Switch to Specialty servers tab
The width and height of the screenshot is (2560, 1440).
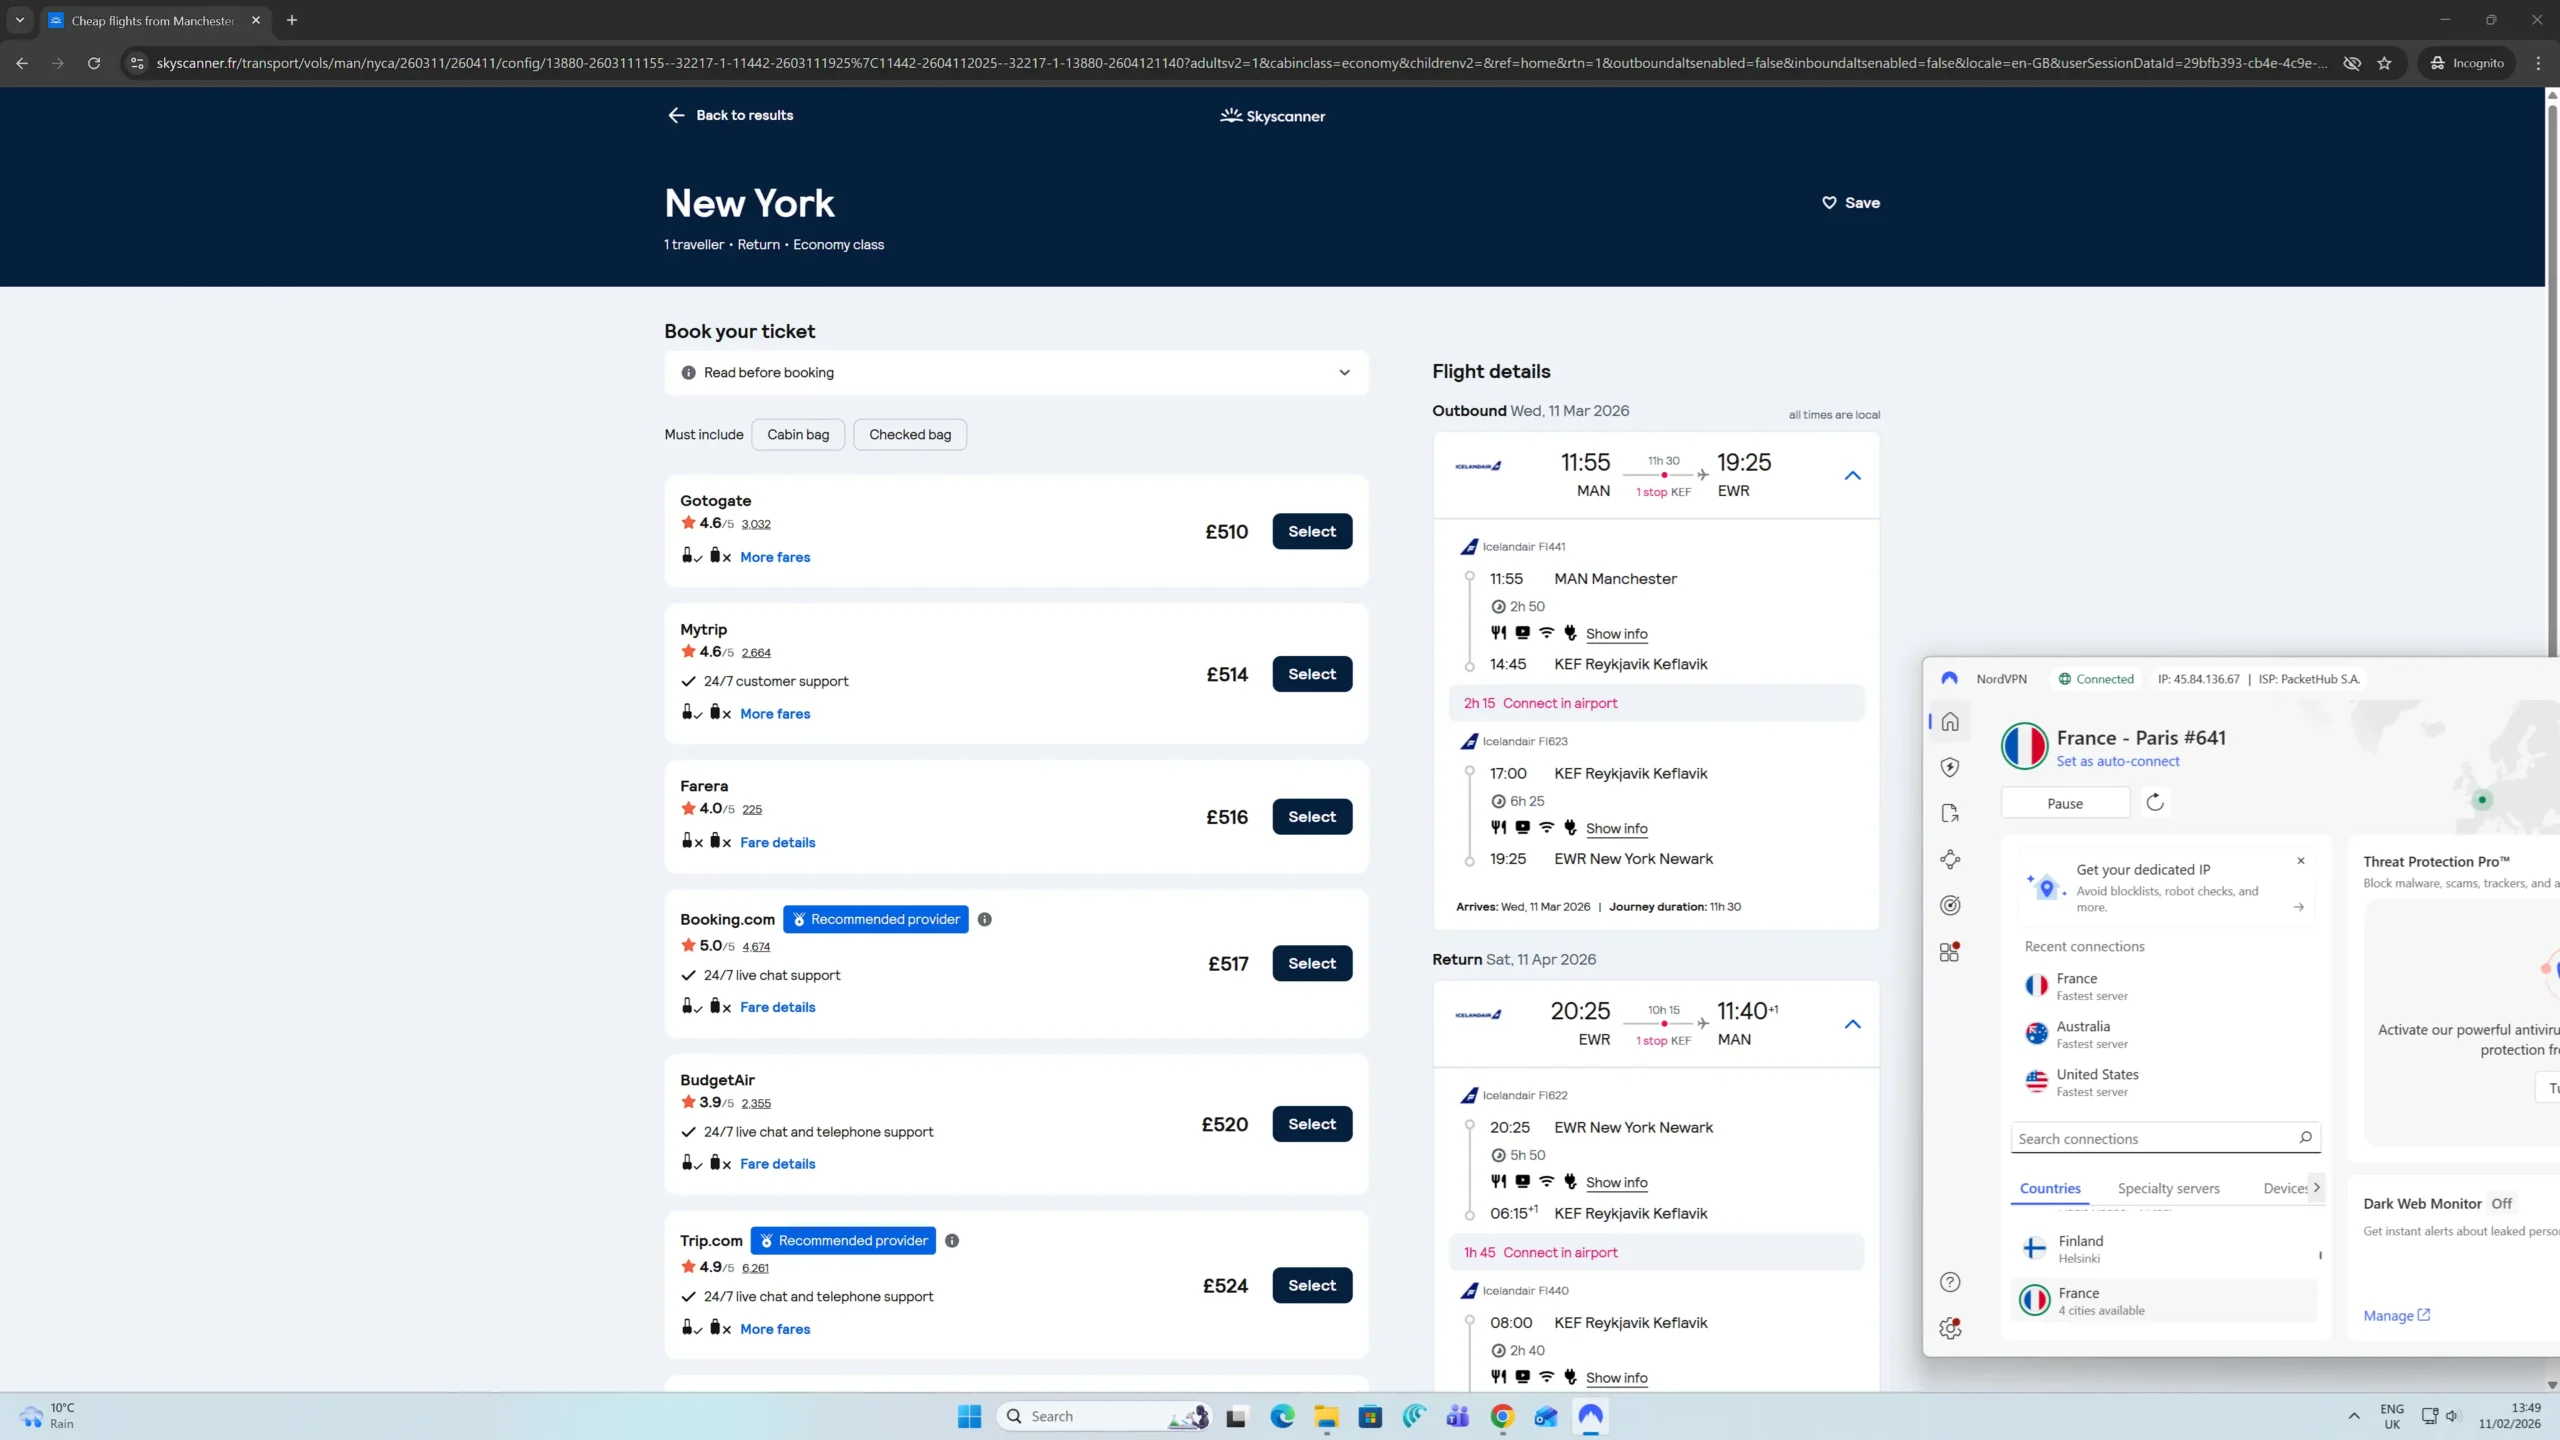2168,1188
